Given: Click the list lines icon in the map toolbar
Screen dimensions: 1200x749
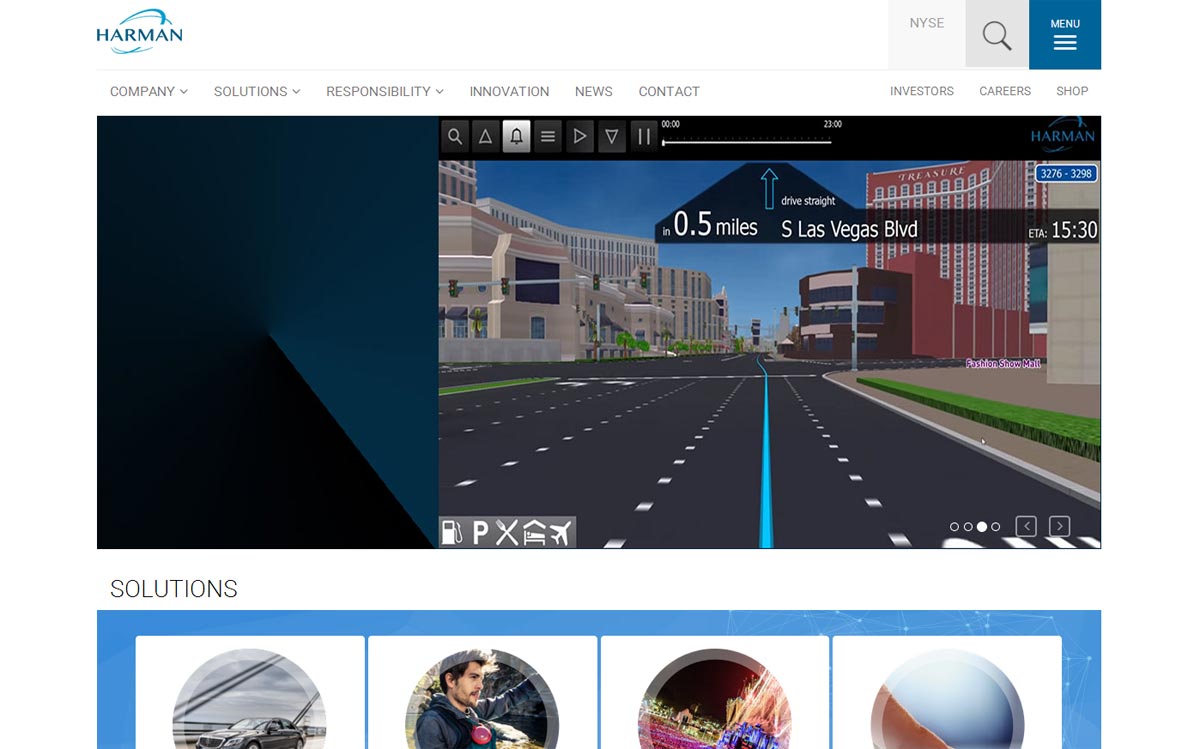Looking at the screenshot, I should (x=548, y=137).
